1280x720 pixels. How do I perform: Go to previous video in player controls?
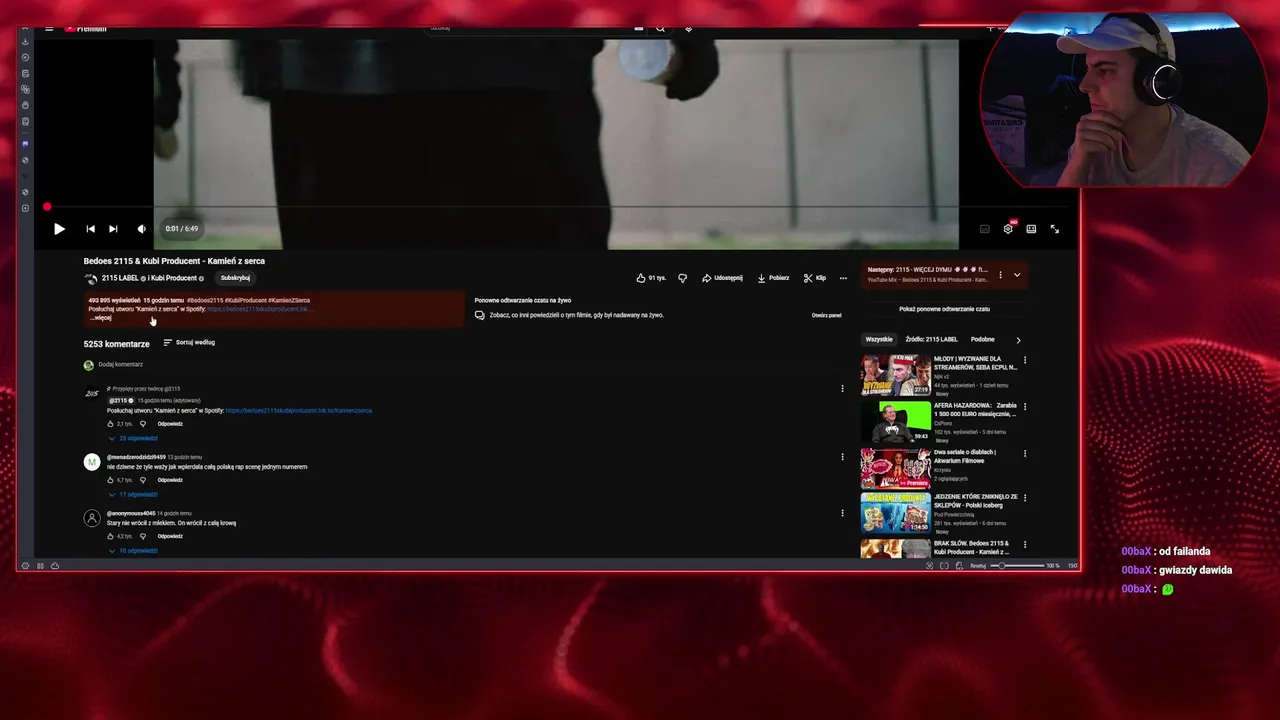click(90, 229)
